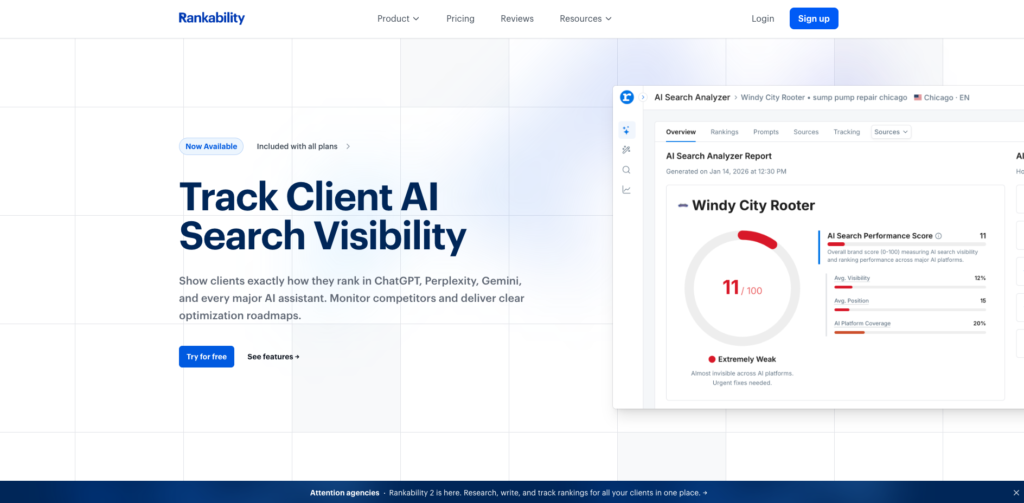Expand the Resources dropdown menu
1024x503 pixels.
585,18
